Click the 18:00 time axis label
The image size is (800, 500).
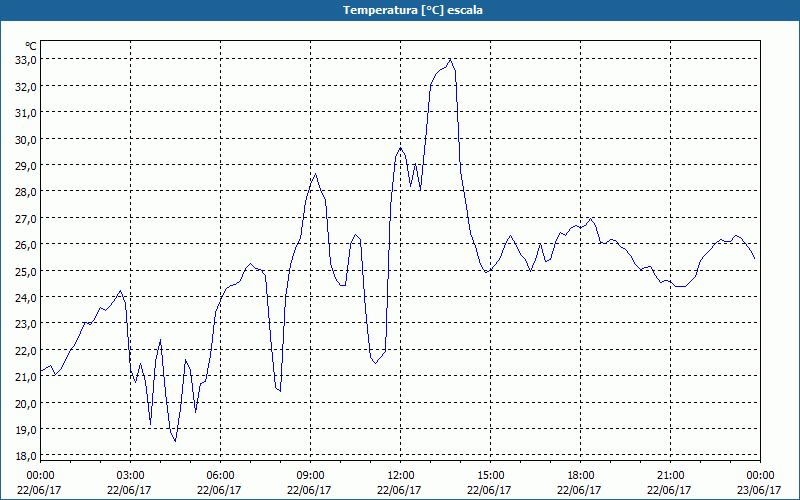click(x=581, y=476)
